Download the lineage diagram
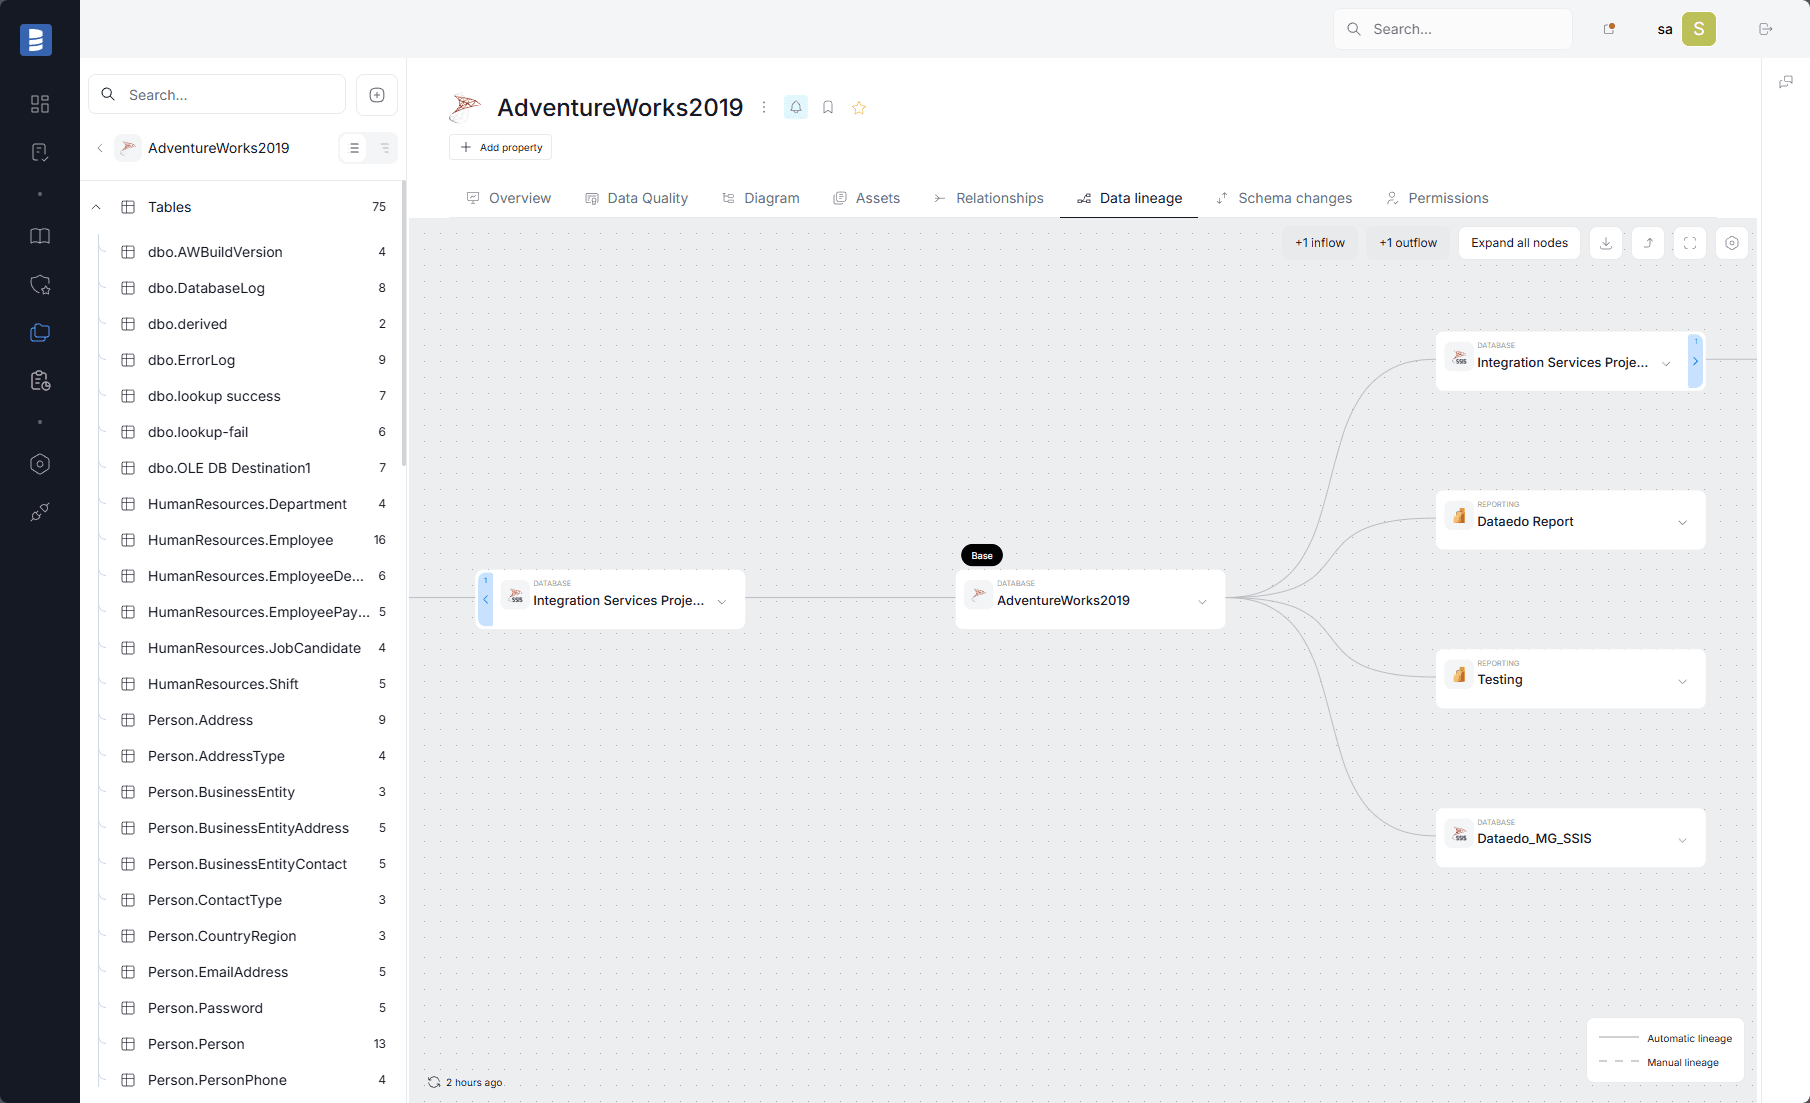Image resolution: width=1810 pixels, height=1103 pixels. coord(1606,243)
